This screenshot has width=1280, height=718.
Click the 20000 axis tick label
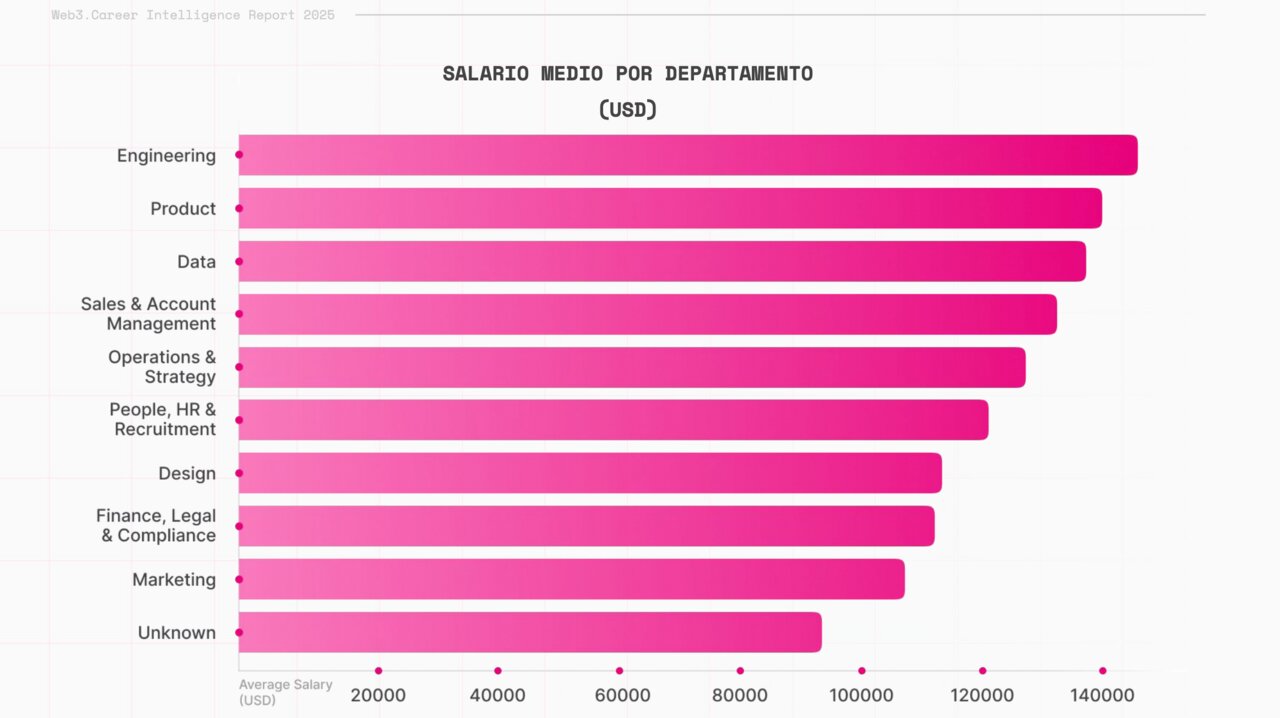coord(378,695)
